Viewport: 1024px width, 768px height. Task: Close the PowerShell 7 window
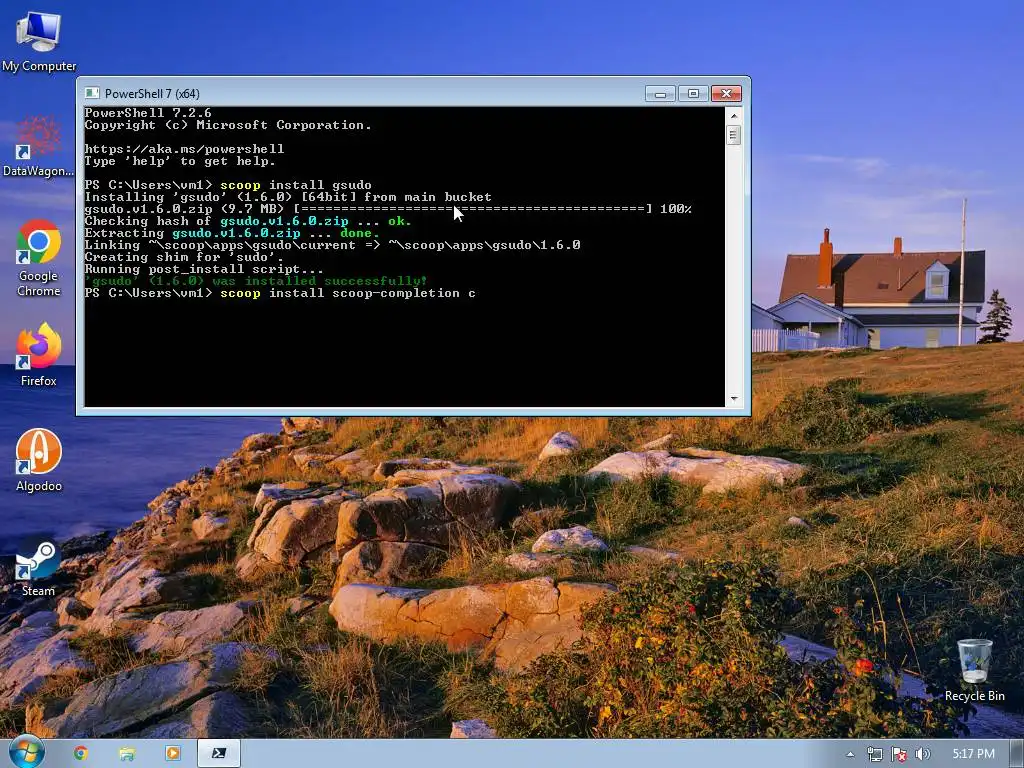726,93
